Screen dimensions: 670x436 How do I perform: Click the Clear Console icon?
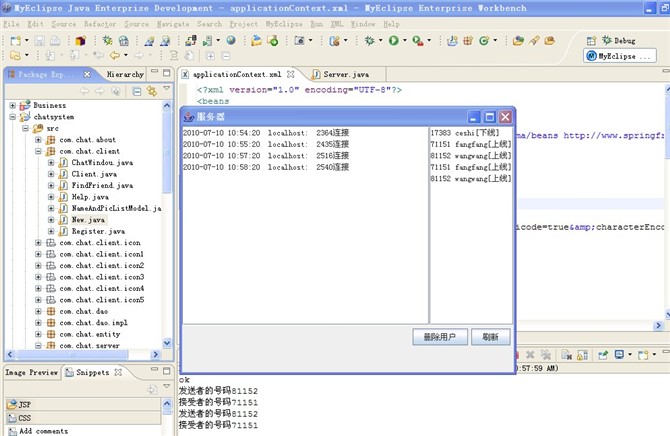pyautogui.click(x=567, y=355)
